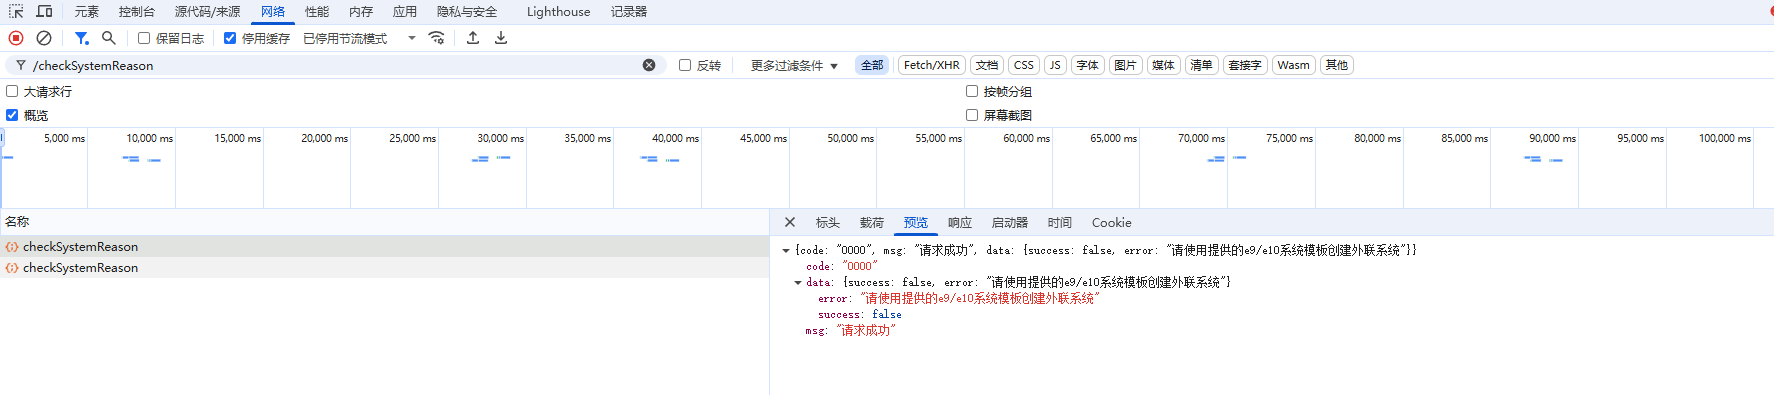The width and height of the screenshot is (1774, 395).
Task: Uncheck the 停用缓存 checkbox
Action: [x=230, y=38]
